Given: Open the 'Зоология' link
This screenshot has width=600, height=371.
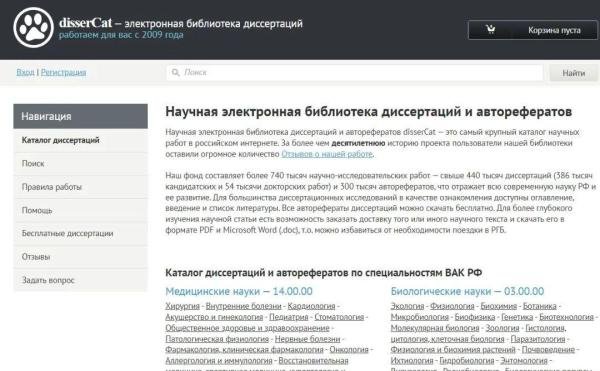Looking at the screenshot, I should pos(502,328).
